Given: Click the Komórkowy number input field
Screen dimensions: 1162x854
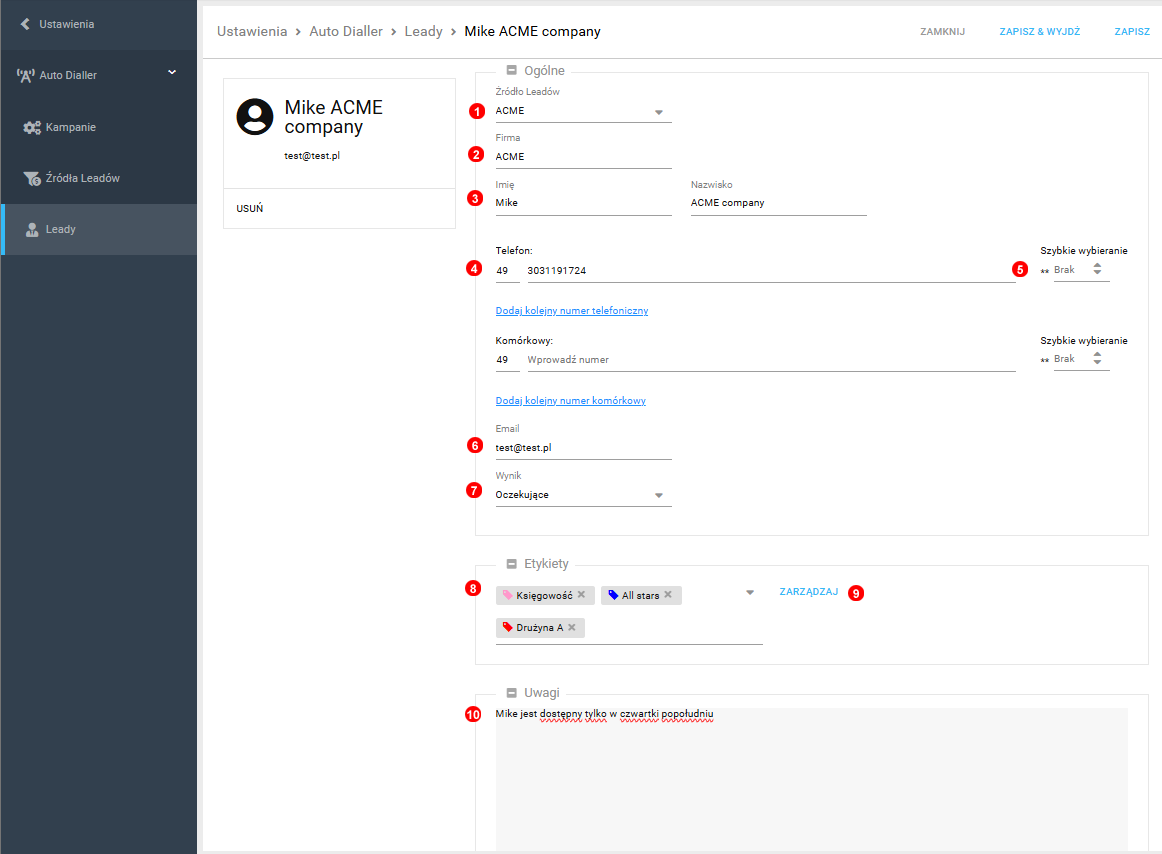Looking at the screenshot, I should 770,359.
